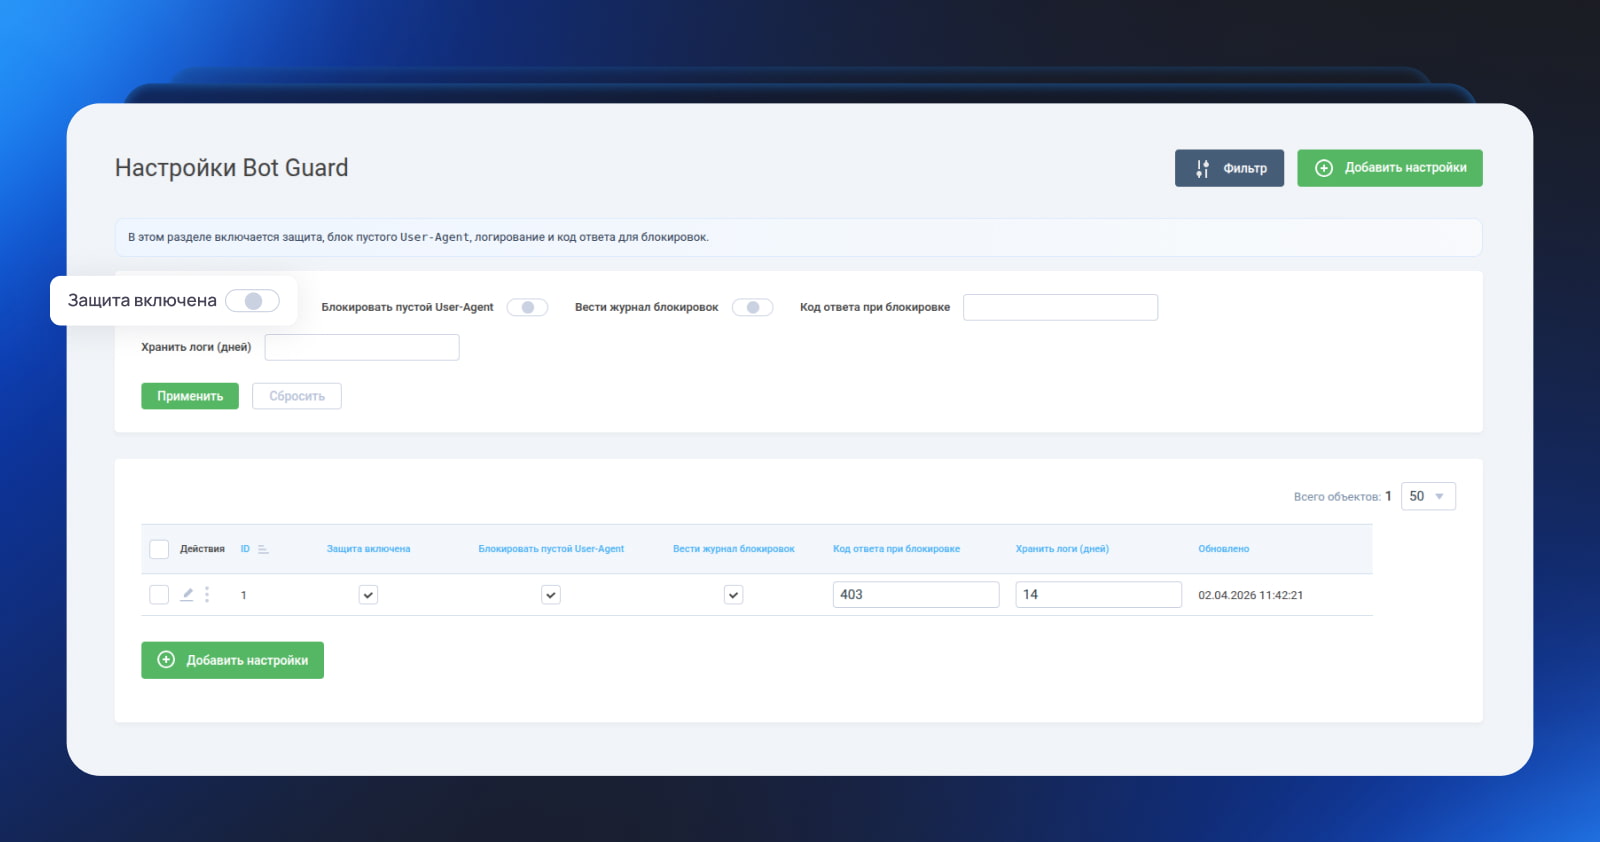Sort by Код ответа при блокировке column header

896,549
